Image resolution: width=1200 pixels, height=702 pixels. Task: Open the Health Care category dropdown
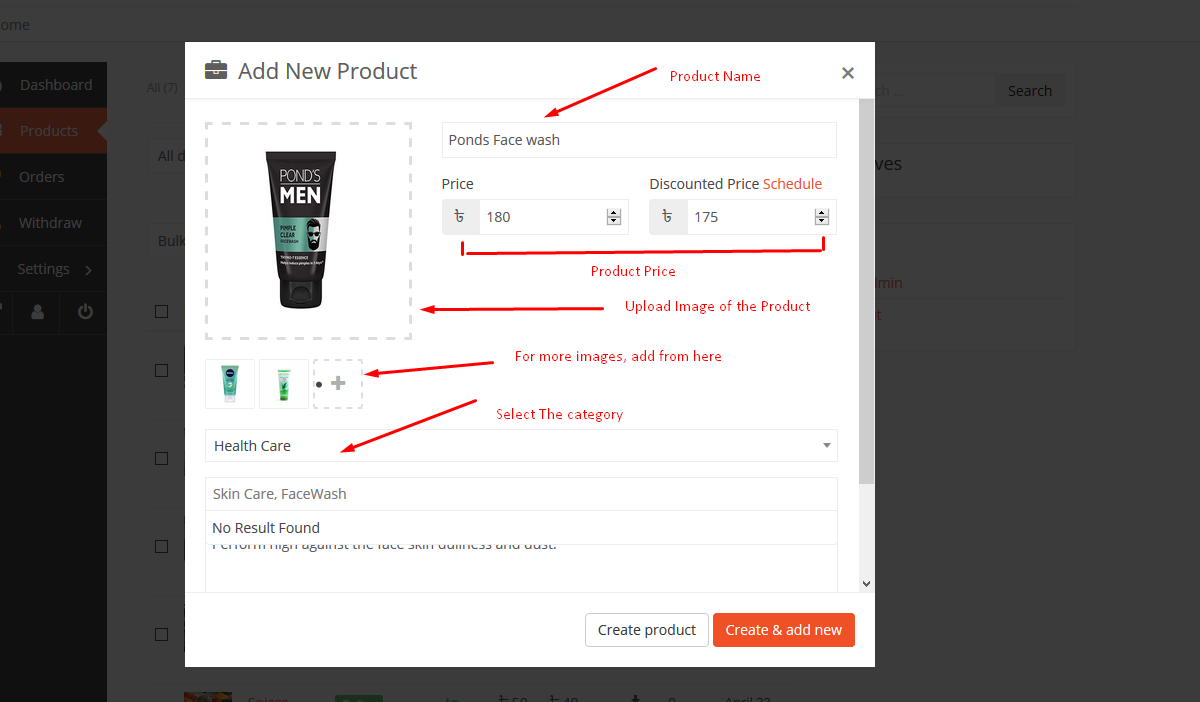(x=521, y=446)
